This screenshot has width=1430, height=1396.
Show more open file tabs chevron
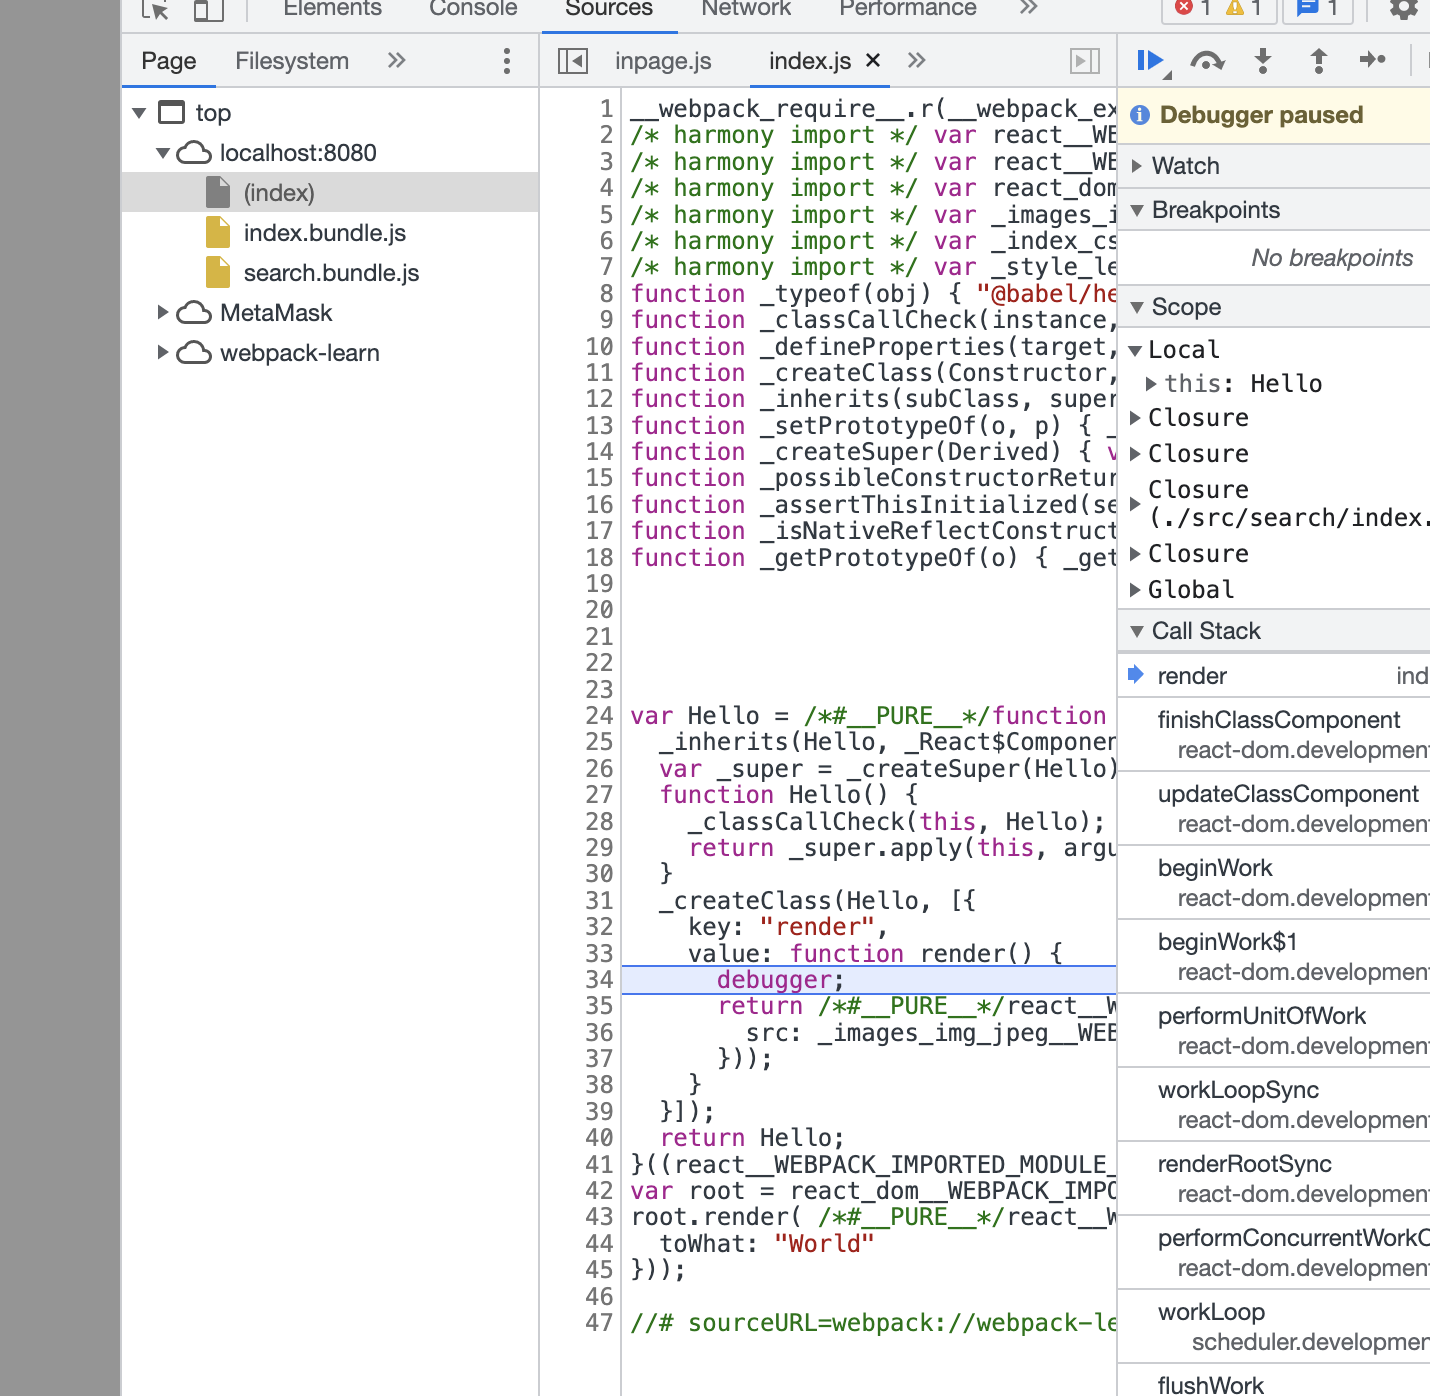click(916, 61)
